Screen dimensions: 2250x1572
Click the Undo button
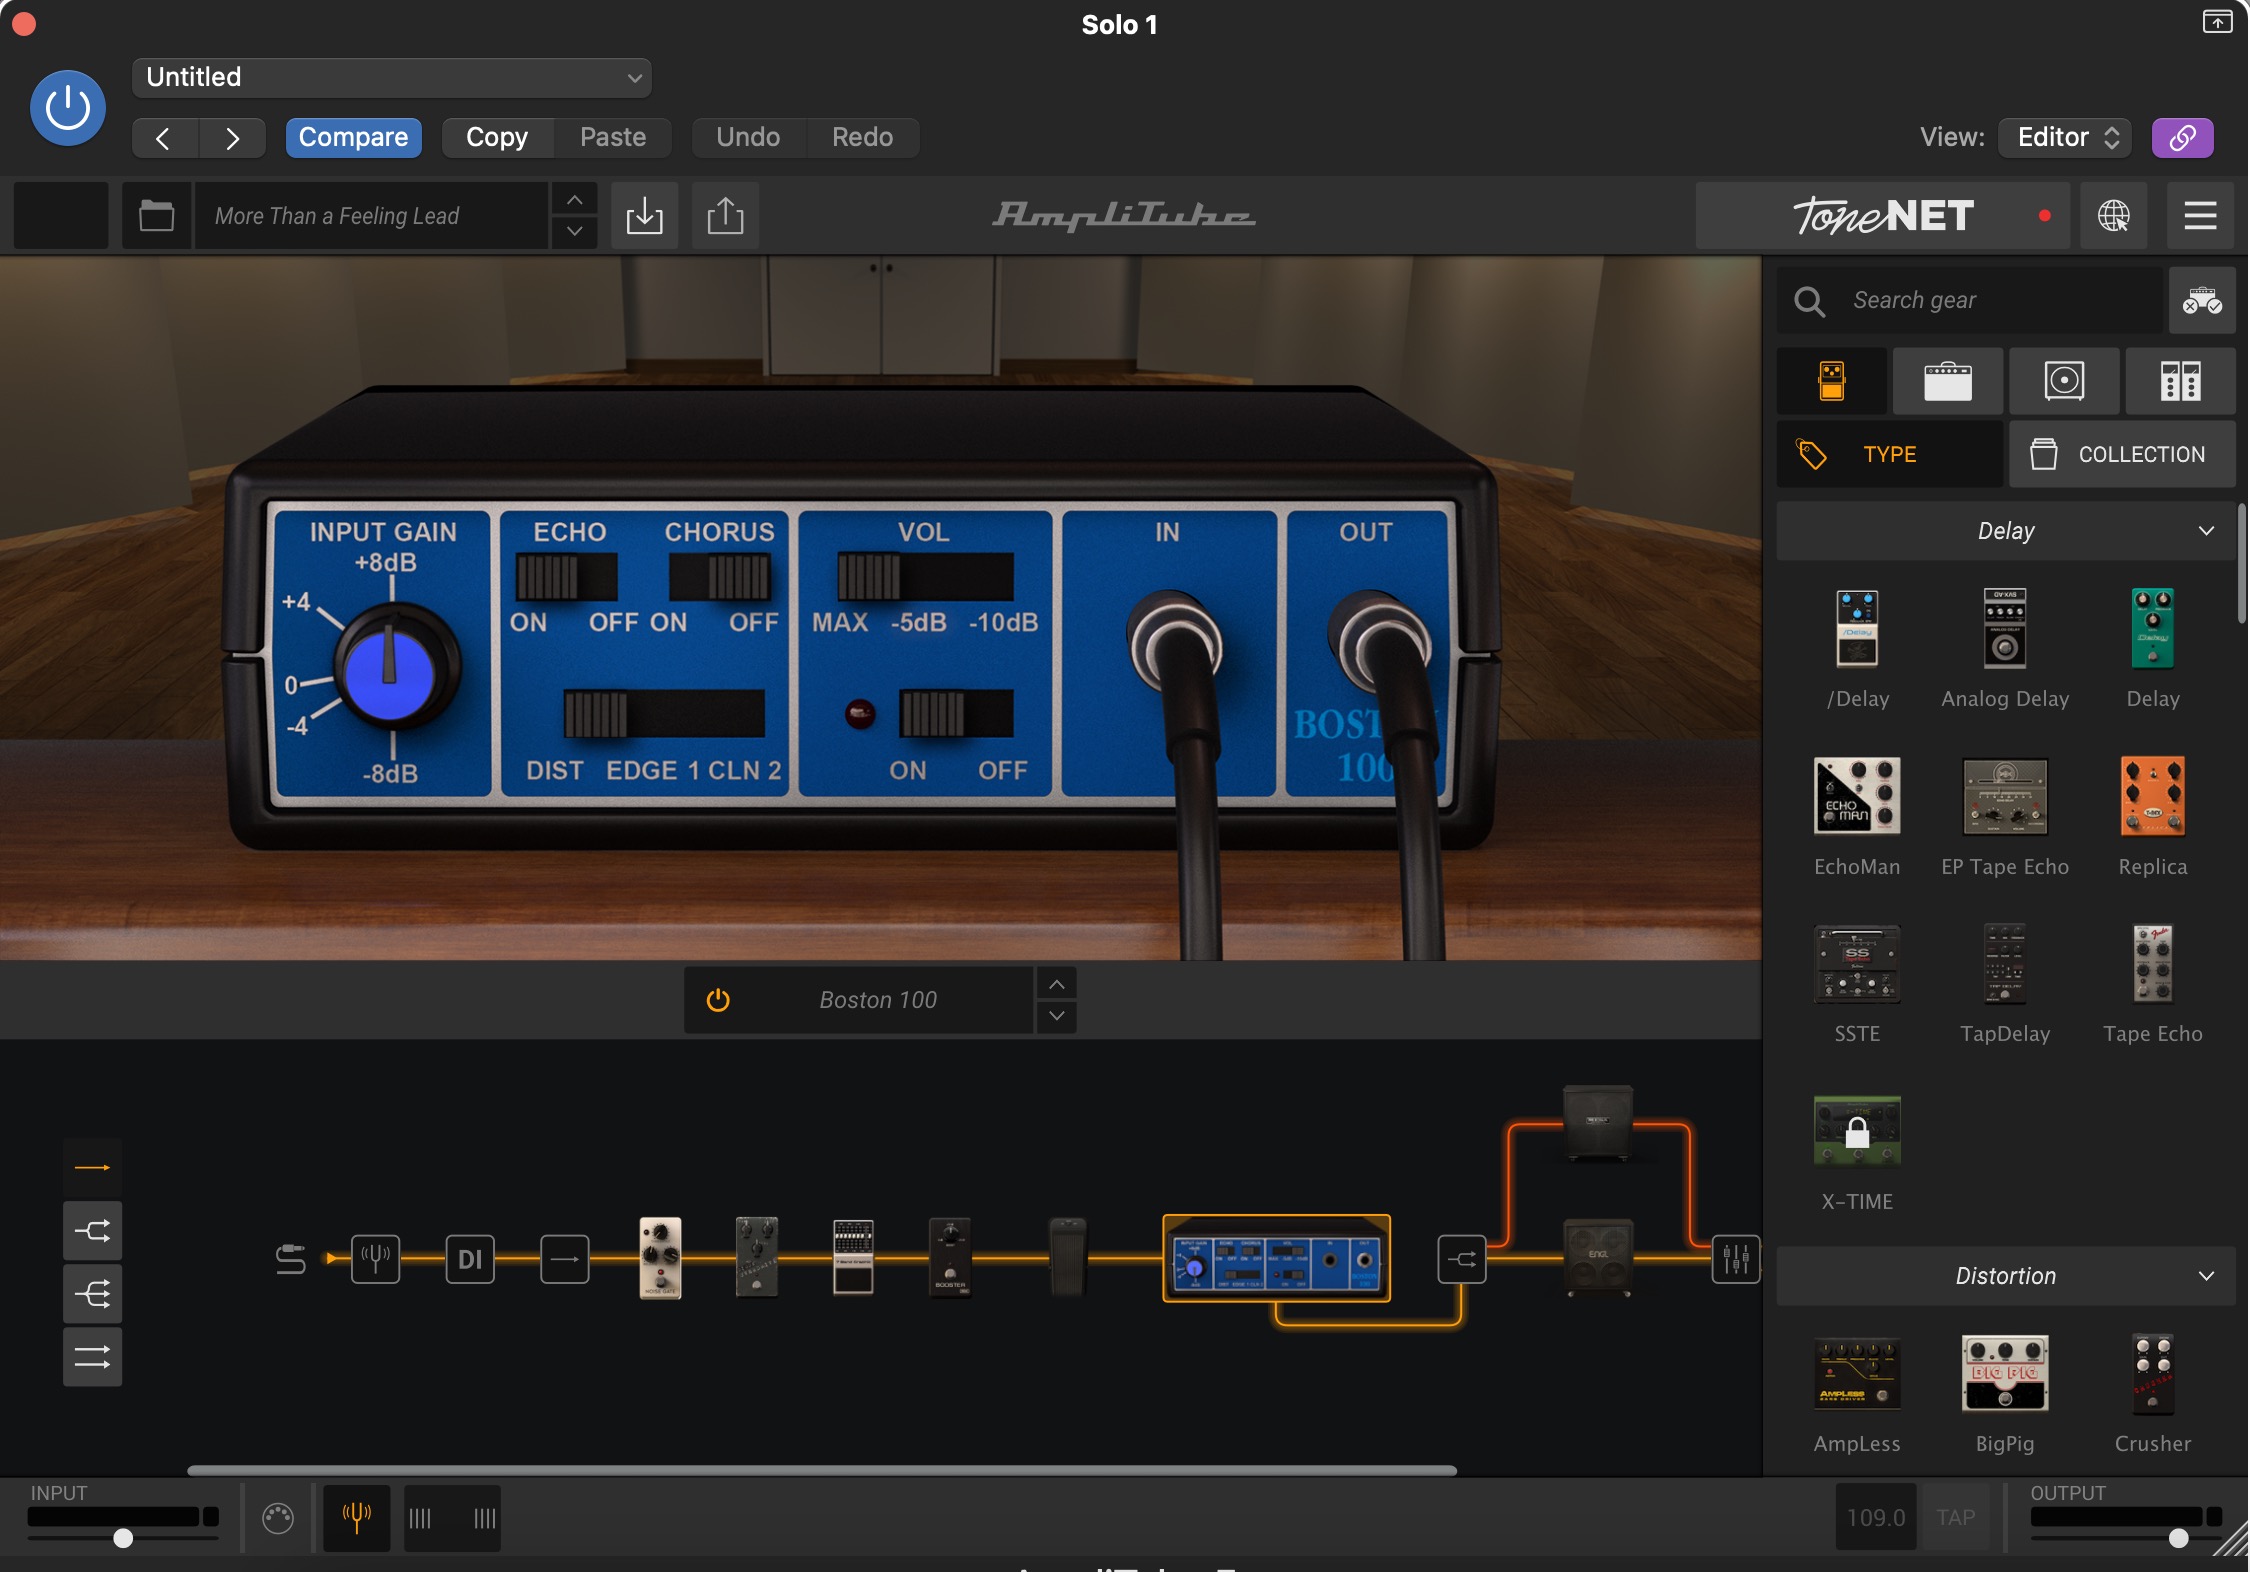click(x=748, y=137)
